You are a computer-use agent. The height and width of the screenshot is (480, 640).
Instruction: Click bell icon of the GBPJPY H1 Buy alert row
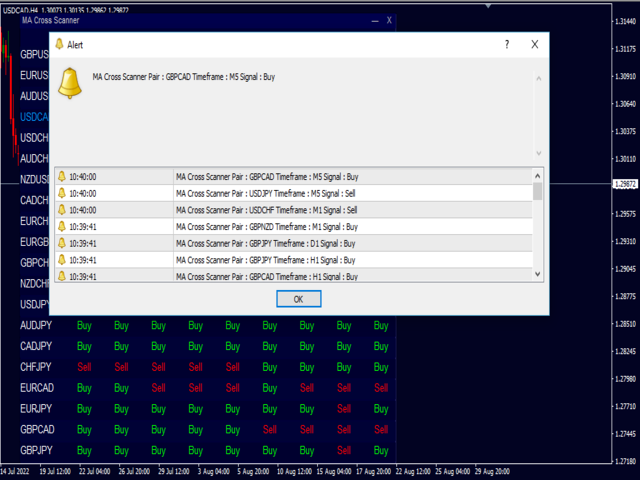pyautogui.click(x=62, y=260)
